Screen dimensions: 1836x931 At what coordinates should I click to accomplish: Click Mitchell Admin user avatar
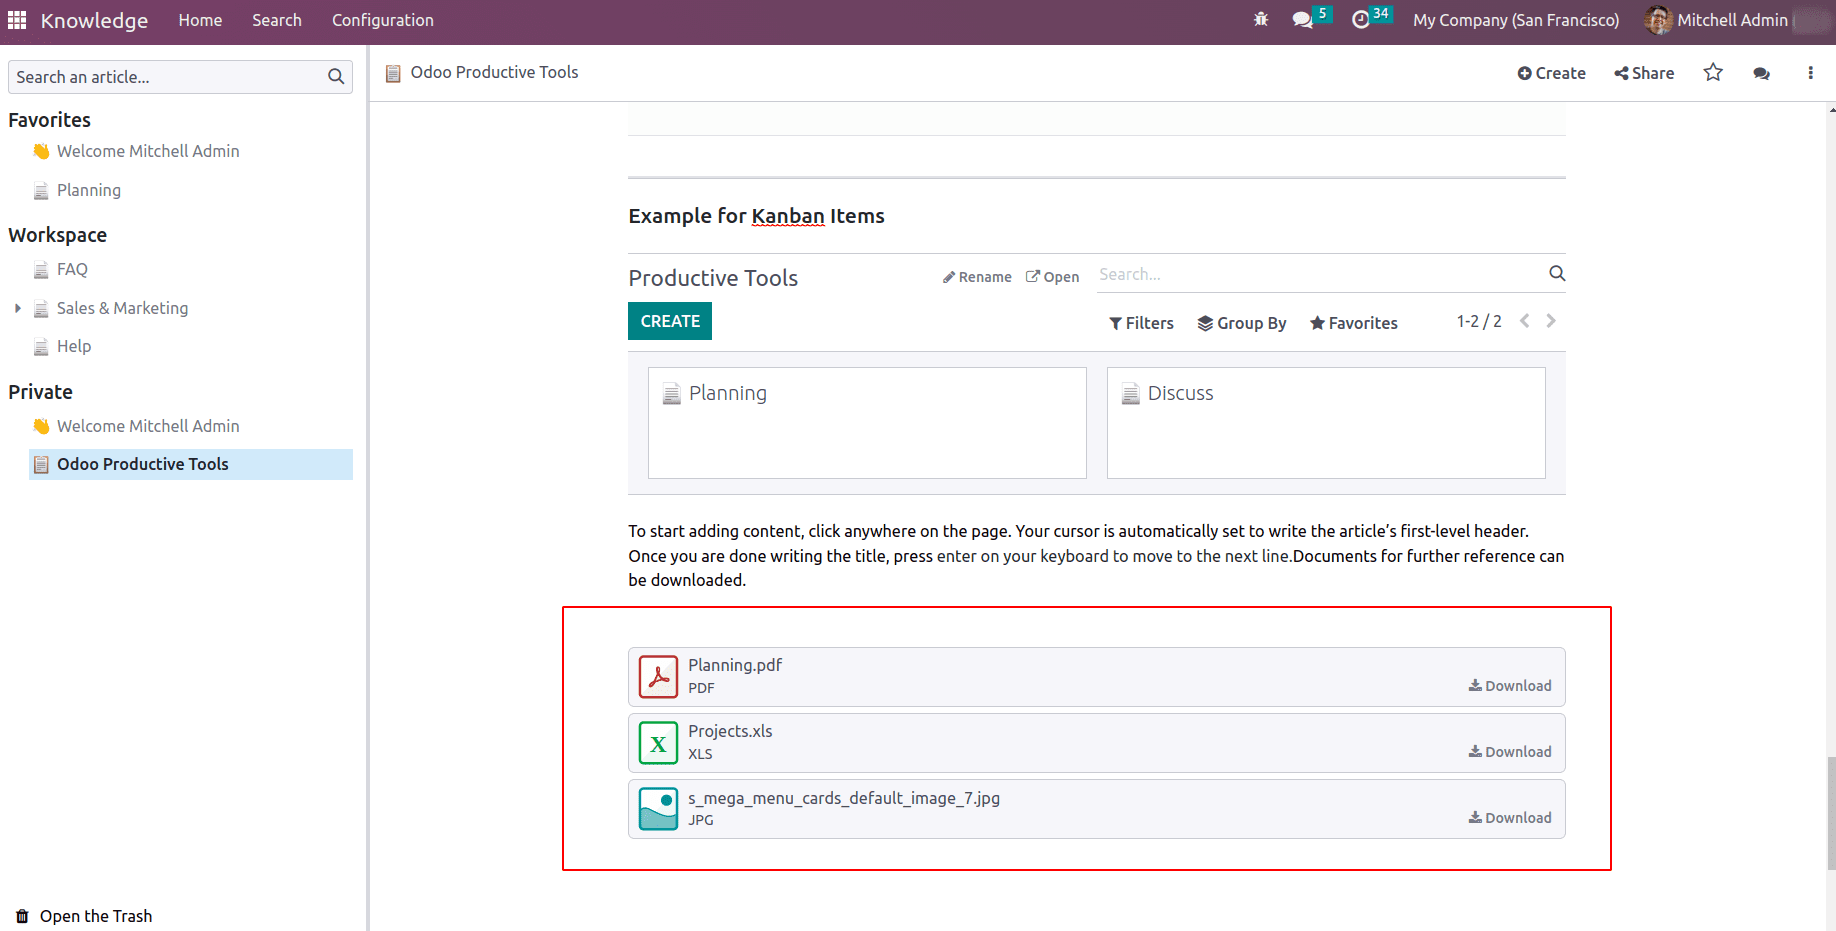[1658, 20]
